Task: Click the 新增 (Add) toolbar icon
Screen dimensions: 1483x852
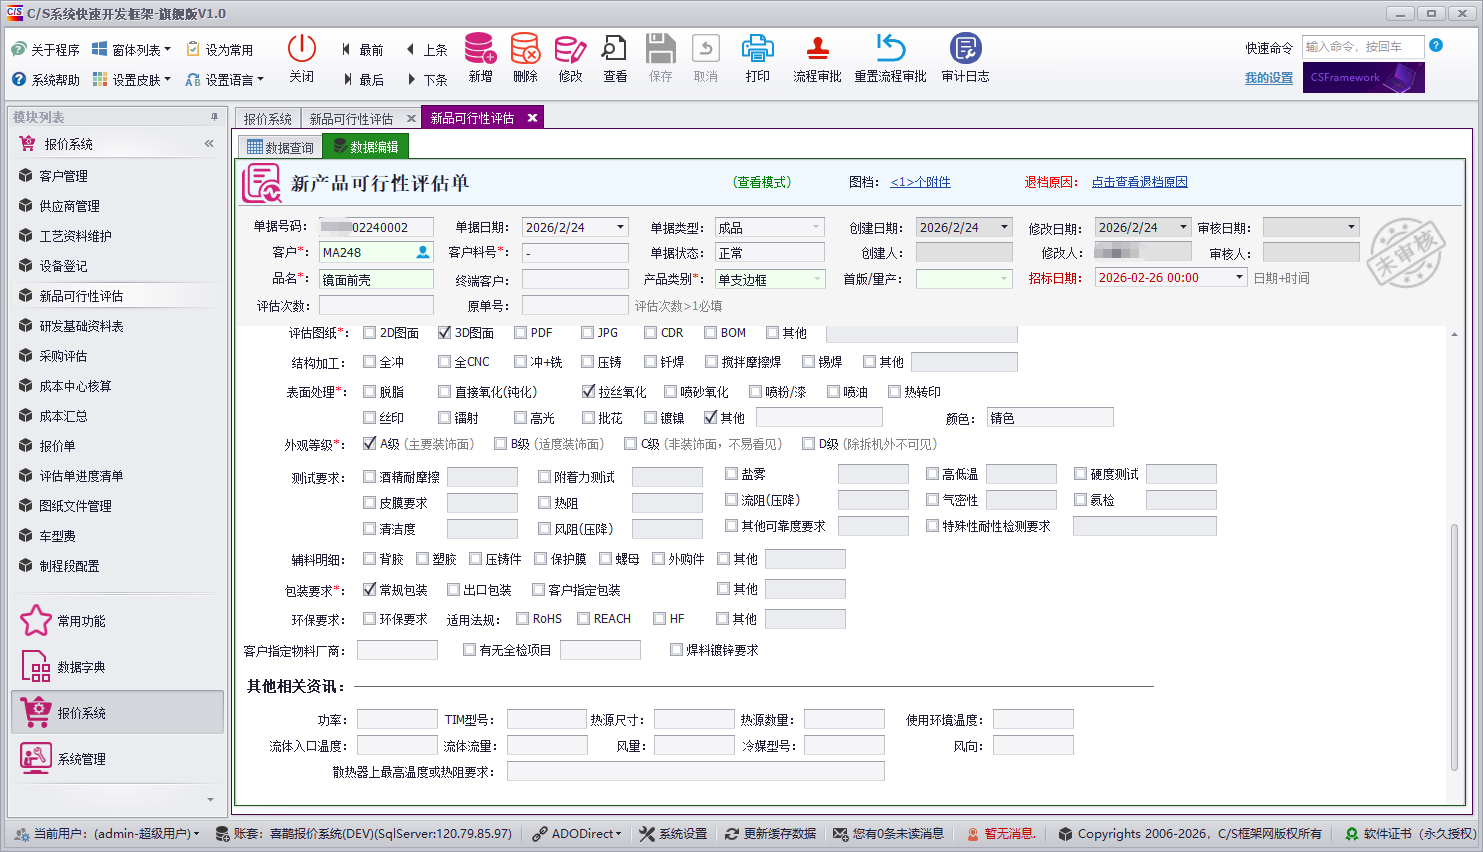Action: pyautogui.click(x=480, y=48)
